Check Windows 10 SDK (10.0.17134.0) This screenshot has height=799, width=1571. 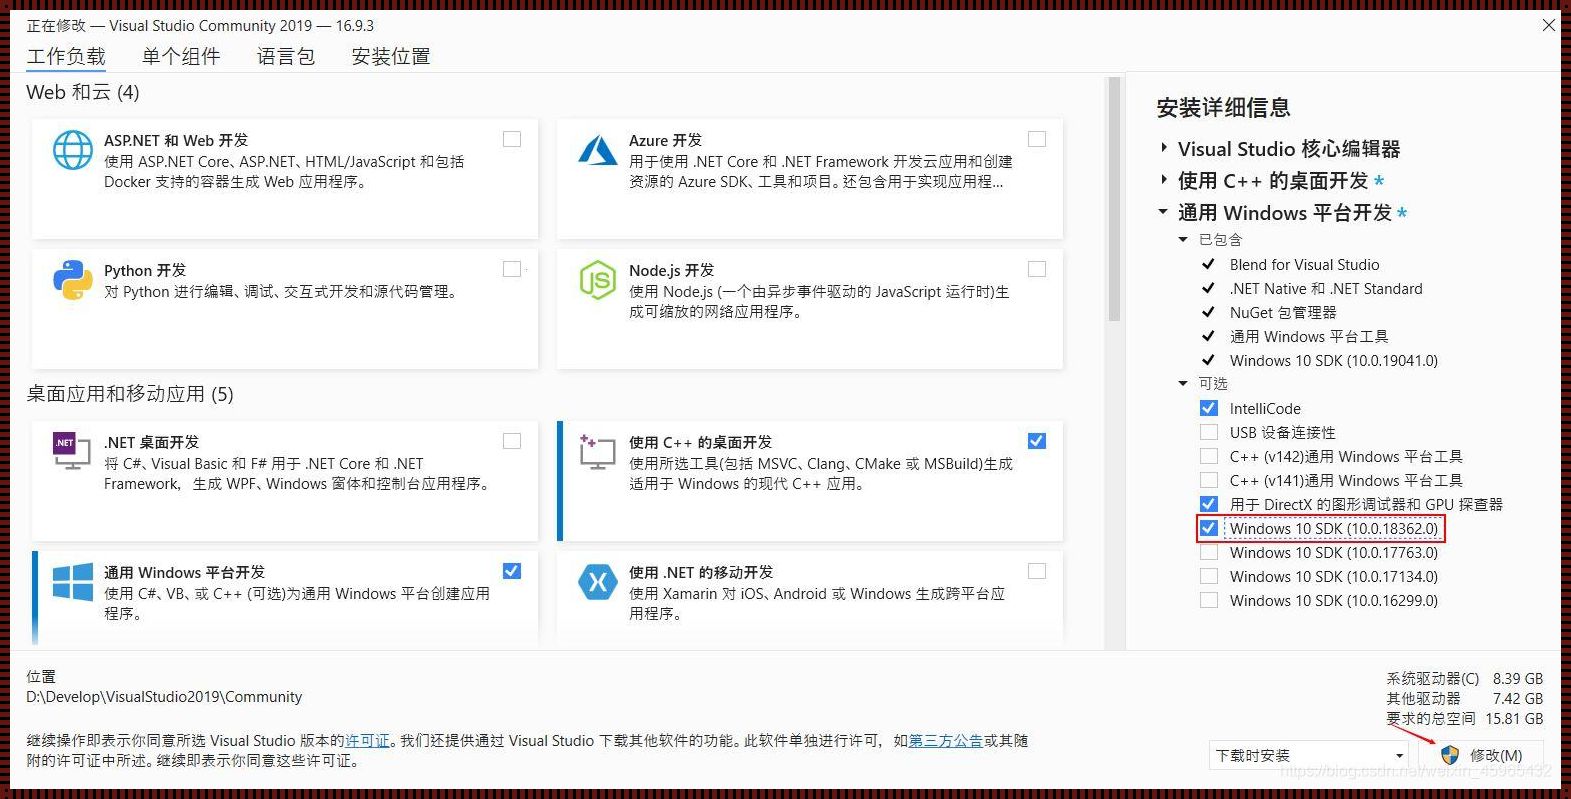pos(1209,576)
